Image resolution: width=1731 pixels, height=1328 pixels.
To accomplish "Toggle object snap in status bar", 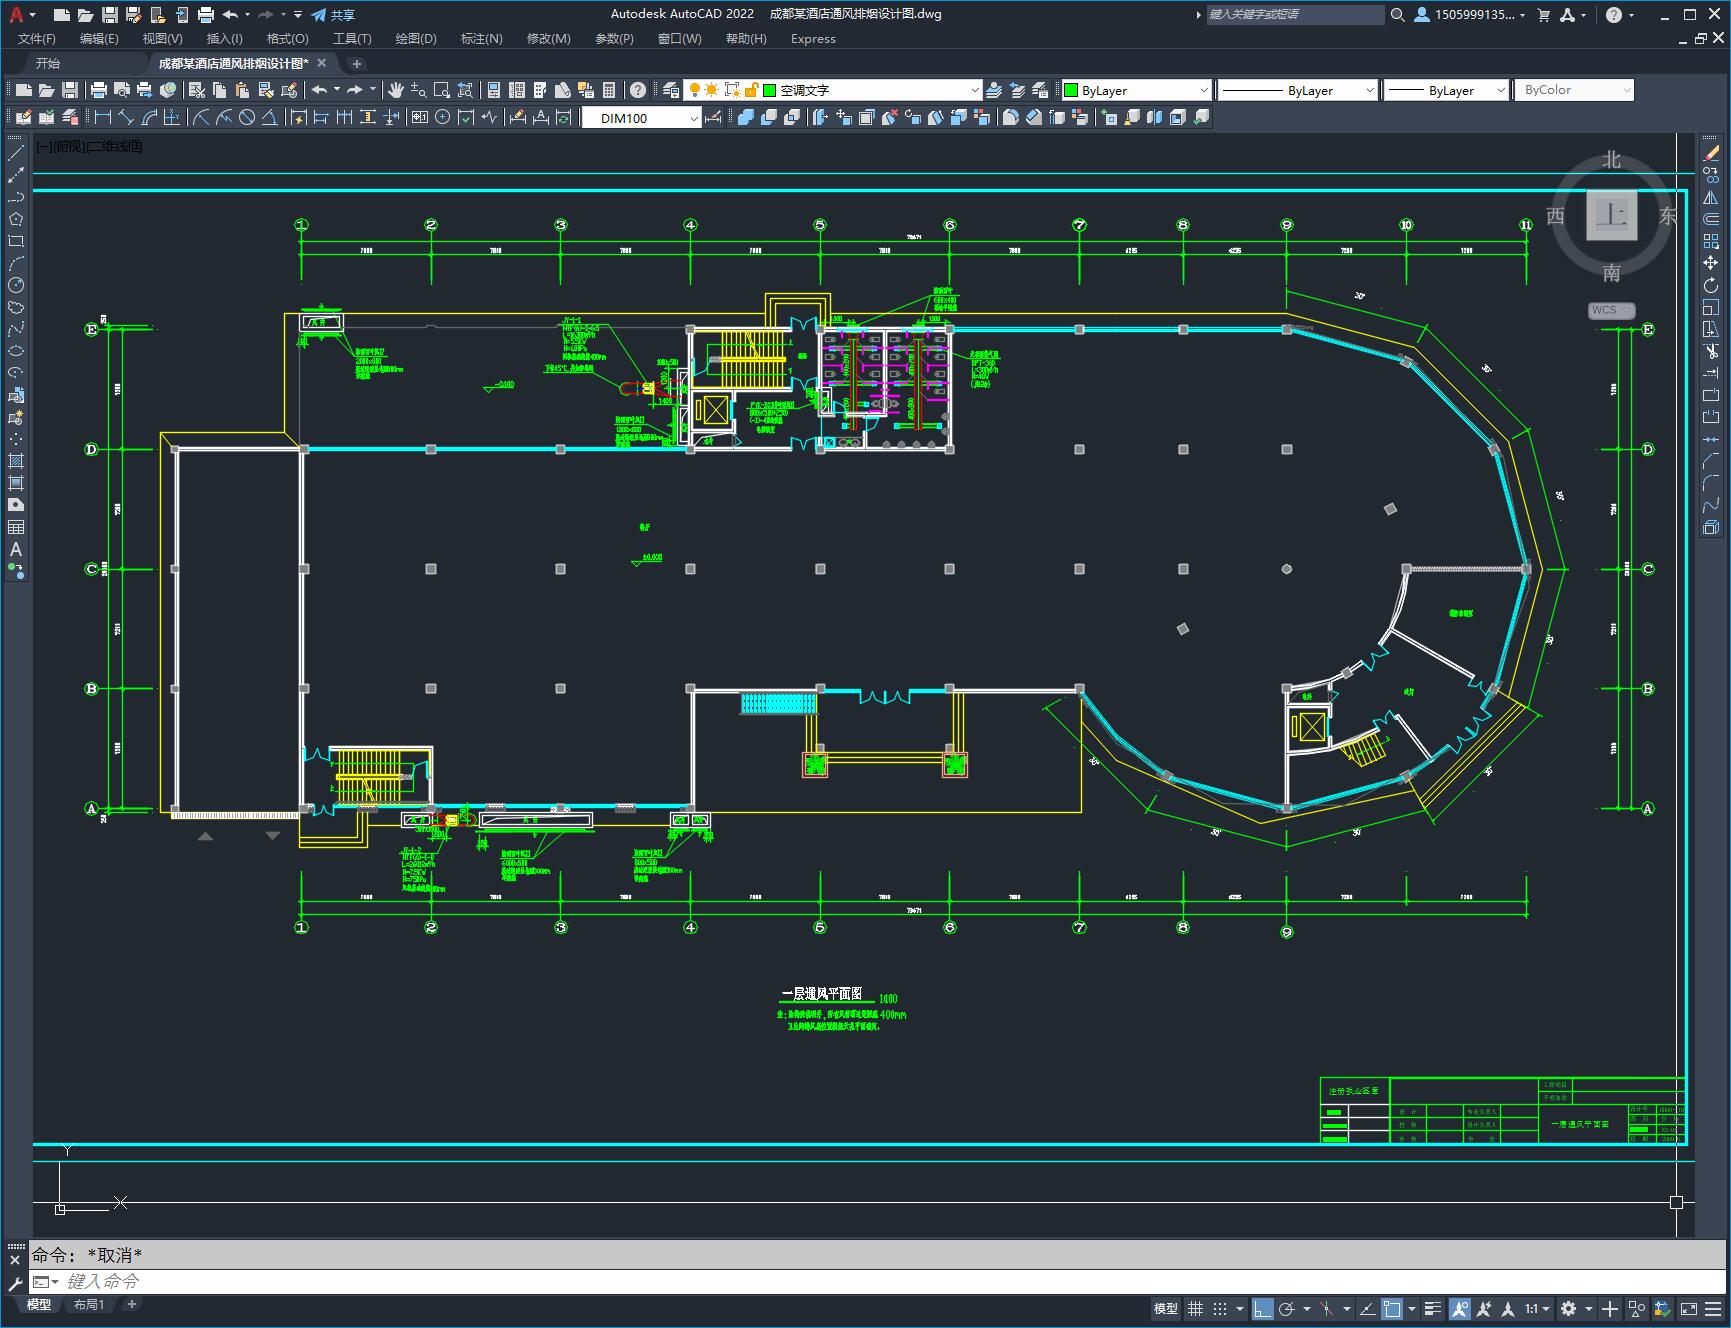I will pyautogui.click(x=1392, y=1308).
